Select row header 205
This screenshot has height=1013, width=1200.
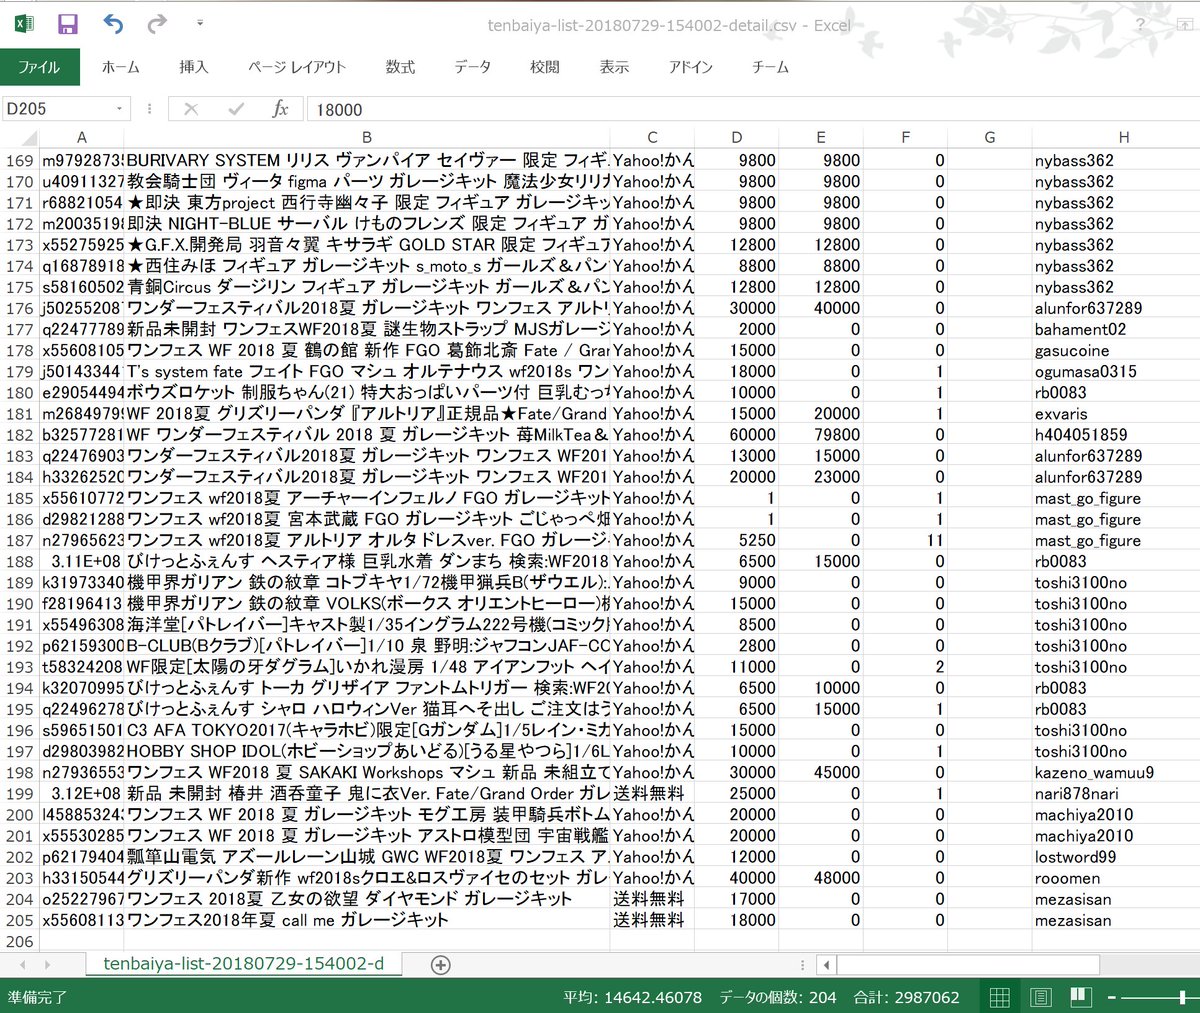20,920
